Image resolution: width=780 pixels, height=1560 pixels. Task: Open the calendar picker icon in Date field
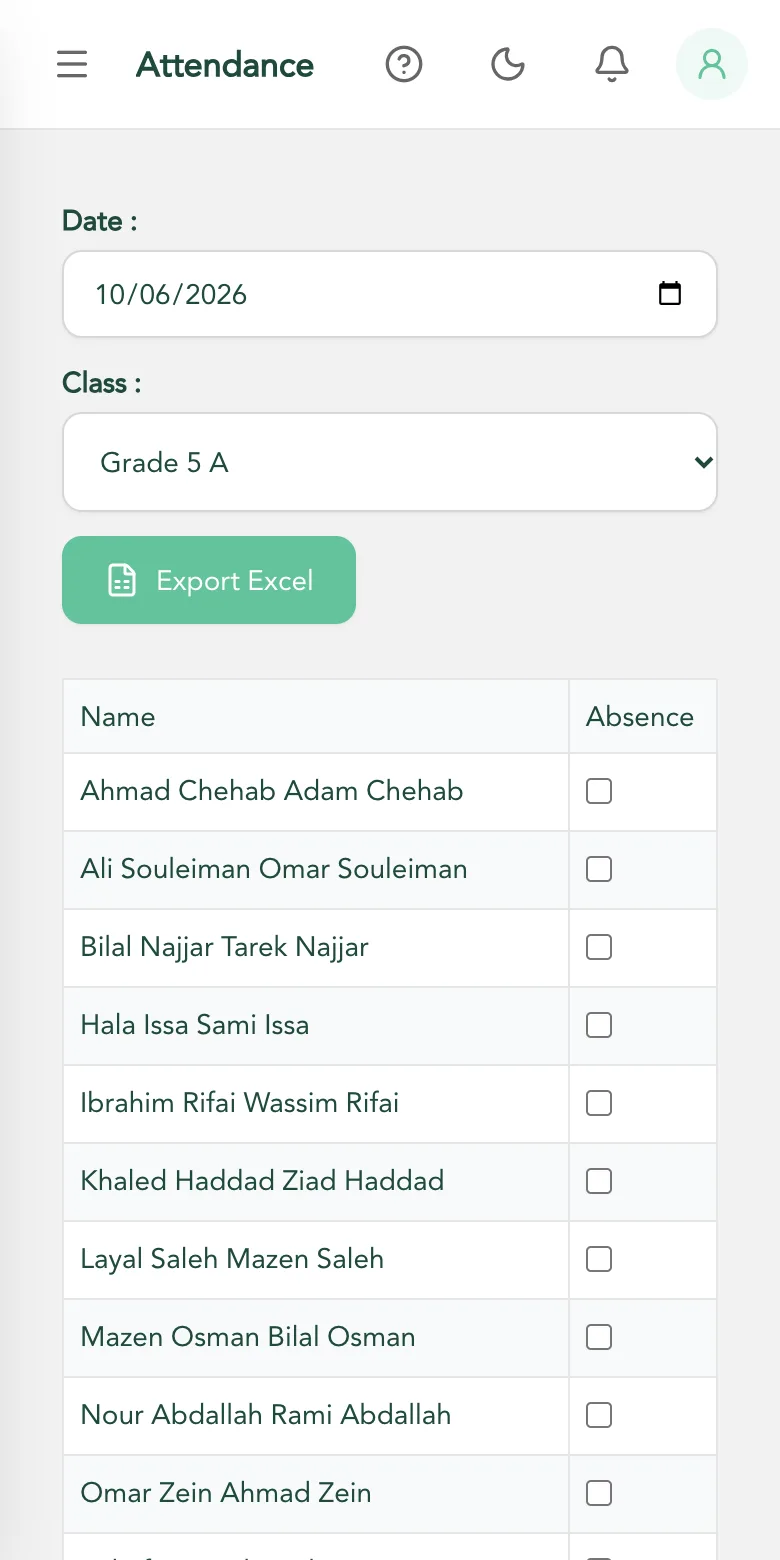(670, 294)
